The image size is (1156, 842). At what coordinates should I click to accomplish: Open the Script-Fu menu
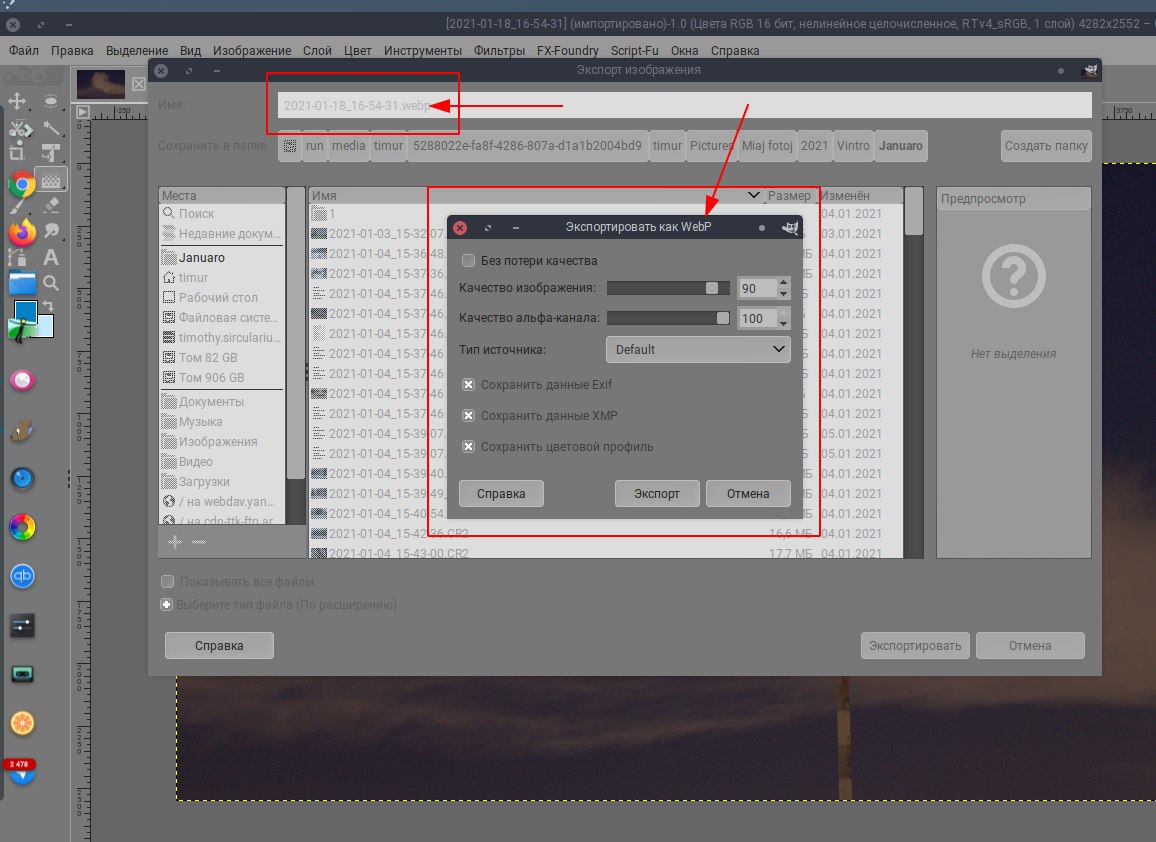634,50
